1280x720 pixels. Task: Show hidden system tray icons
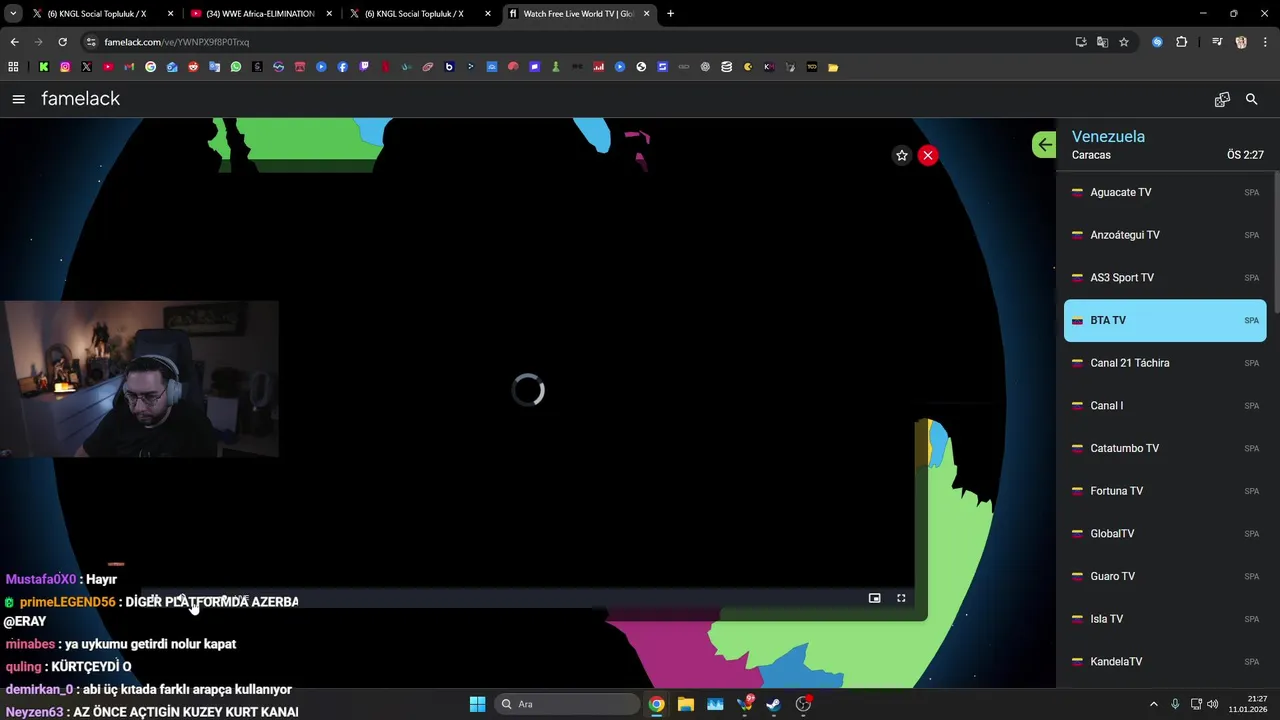coord(1153,704)
